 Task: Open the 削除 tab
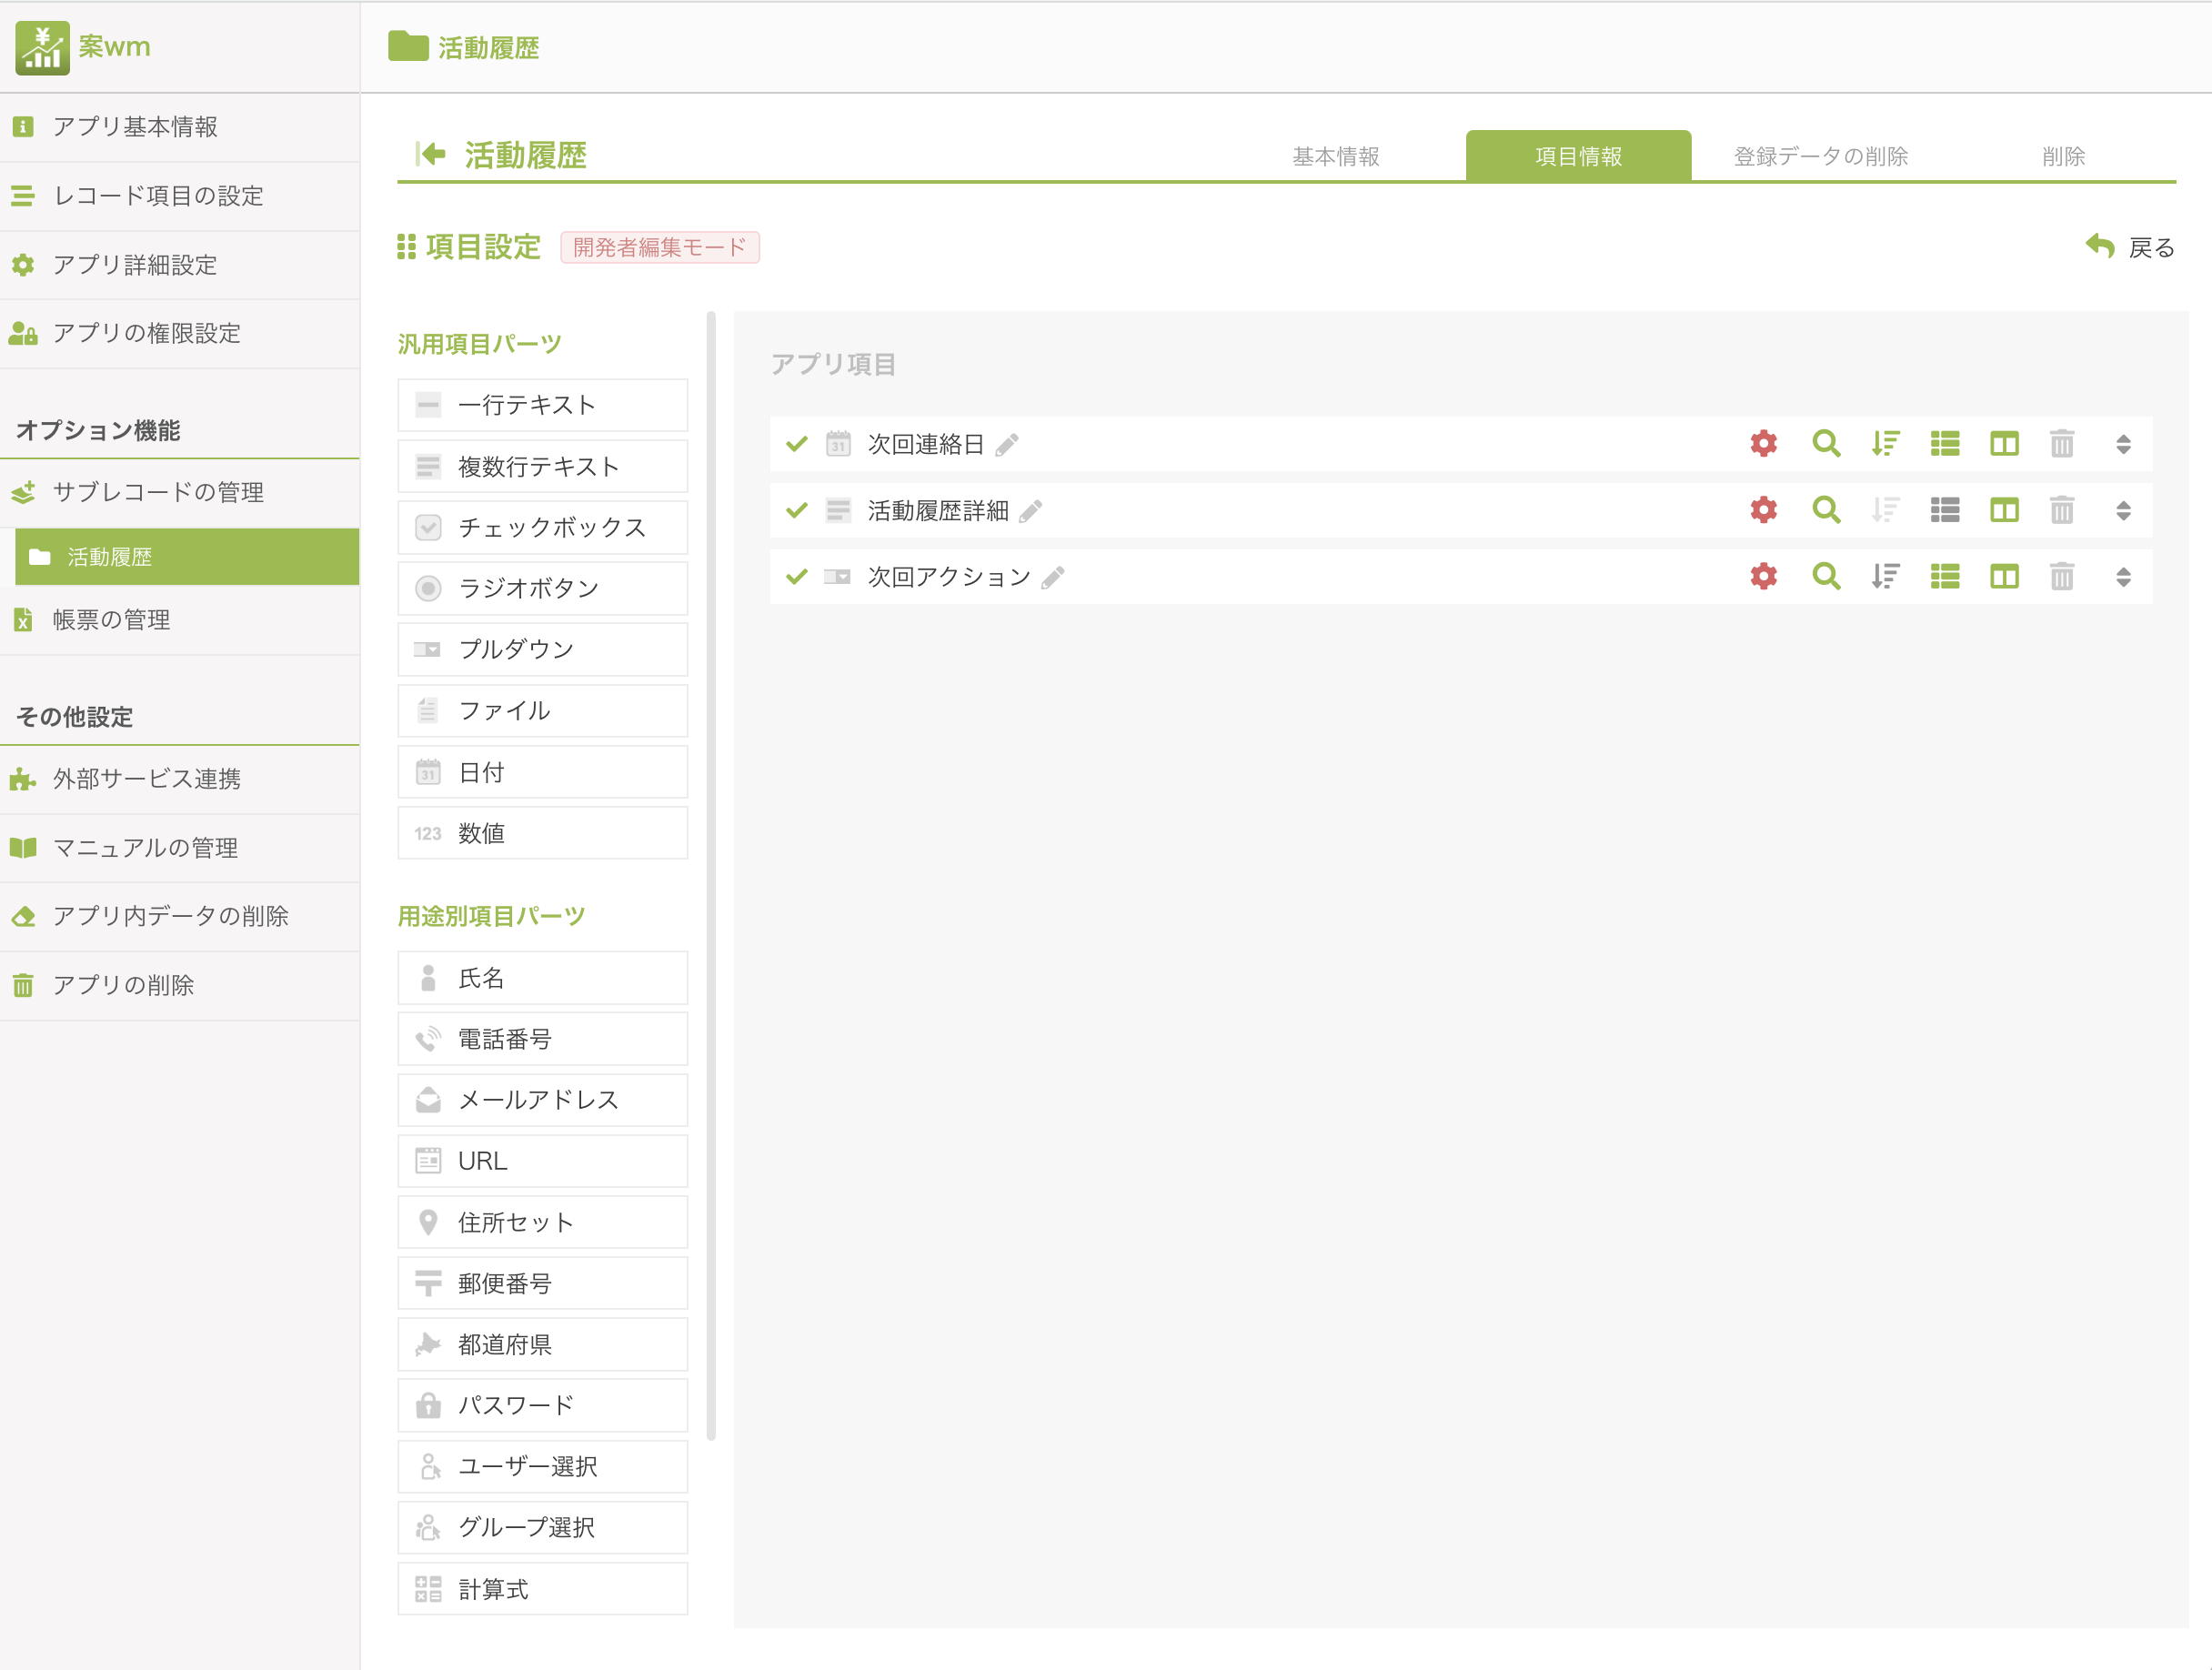tap(2063, 156)
